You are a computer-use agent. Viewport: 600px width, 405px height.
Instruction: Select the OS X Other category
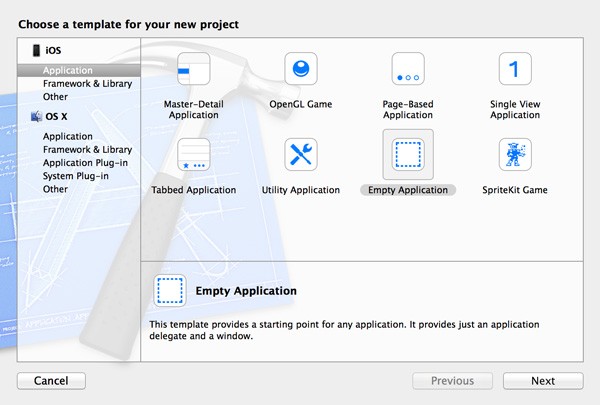55,189
